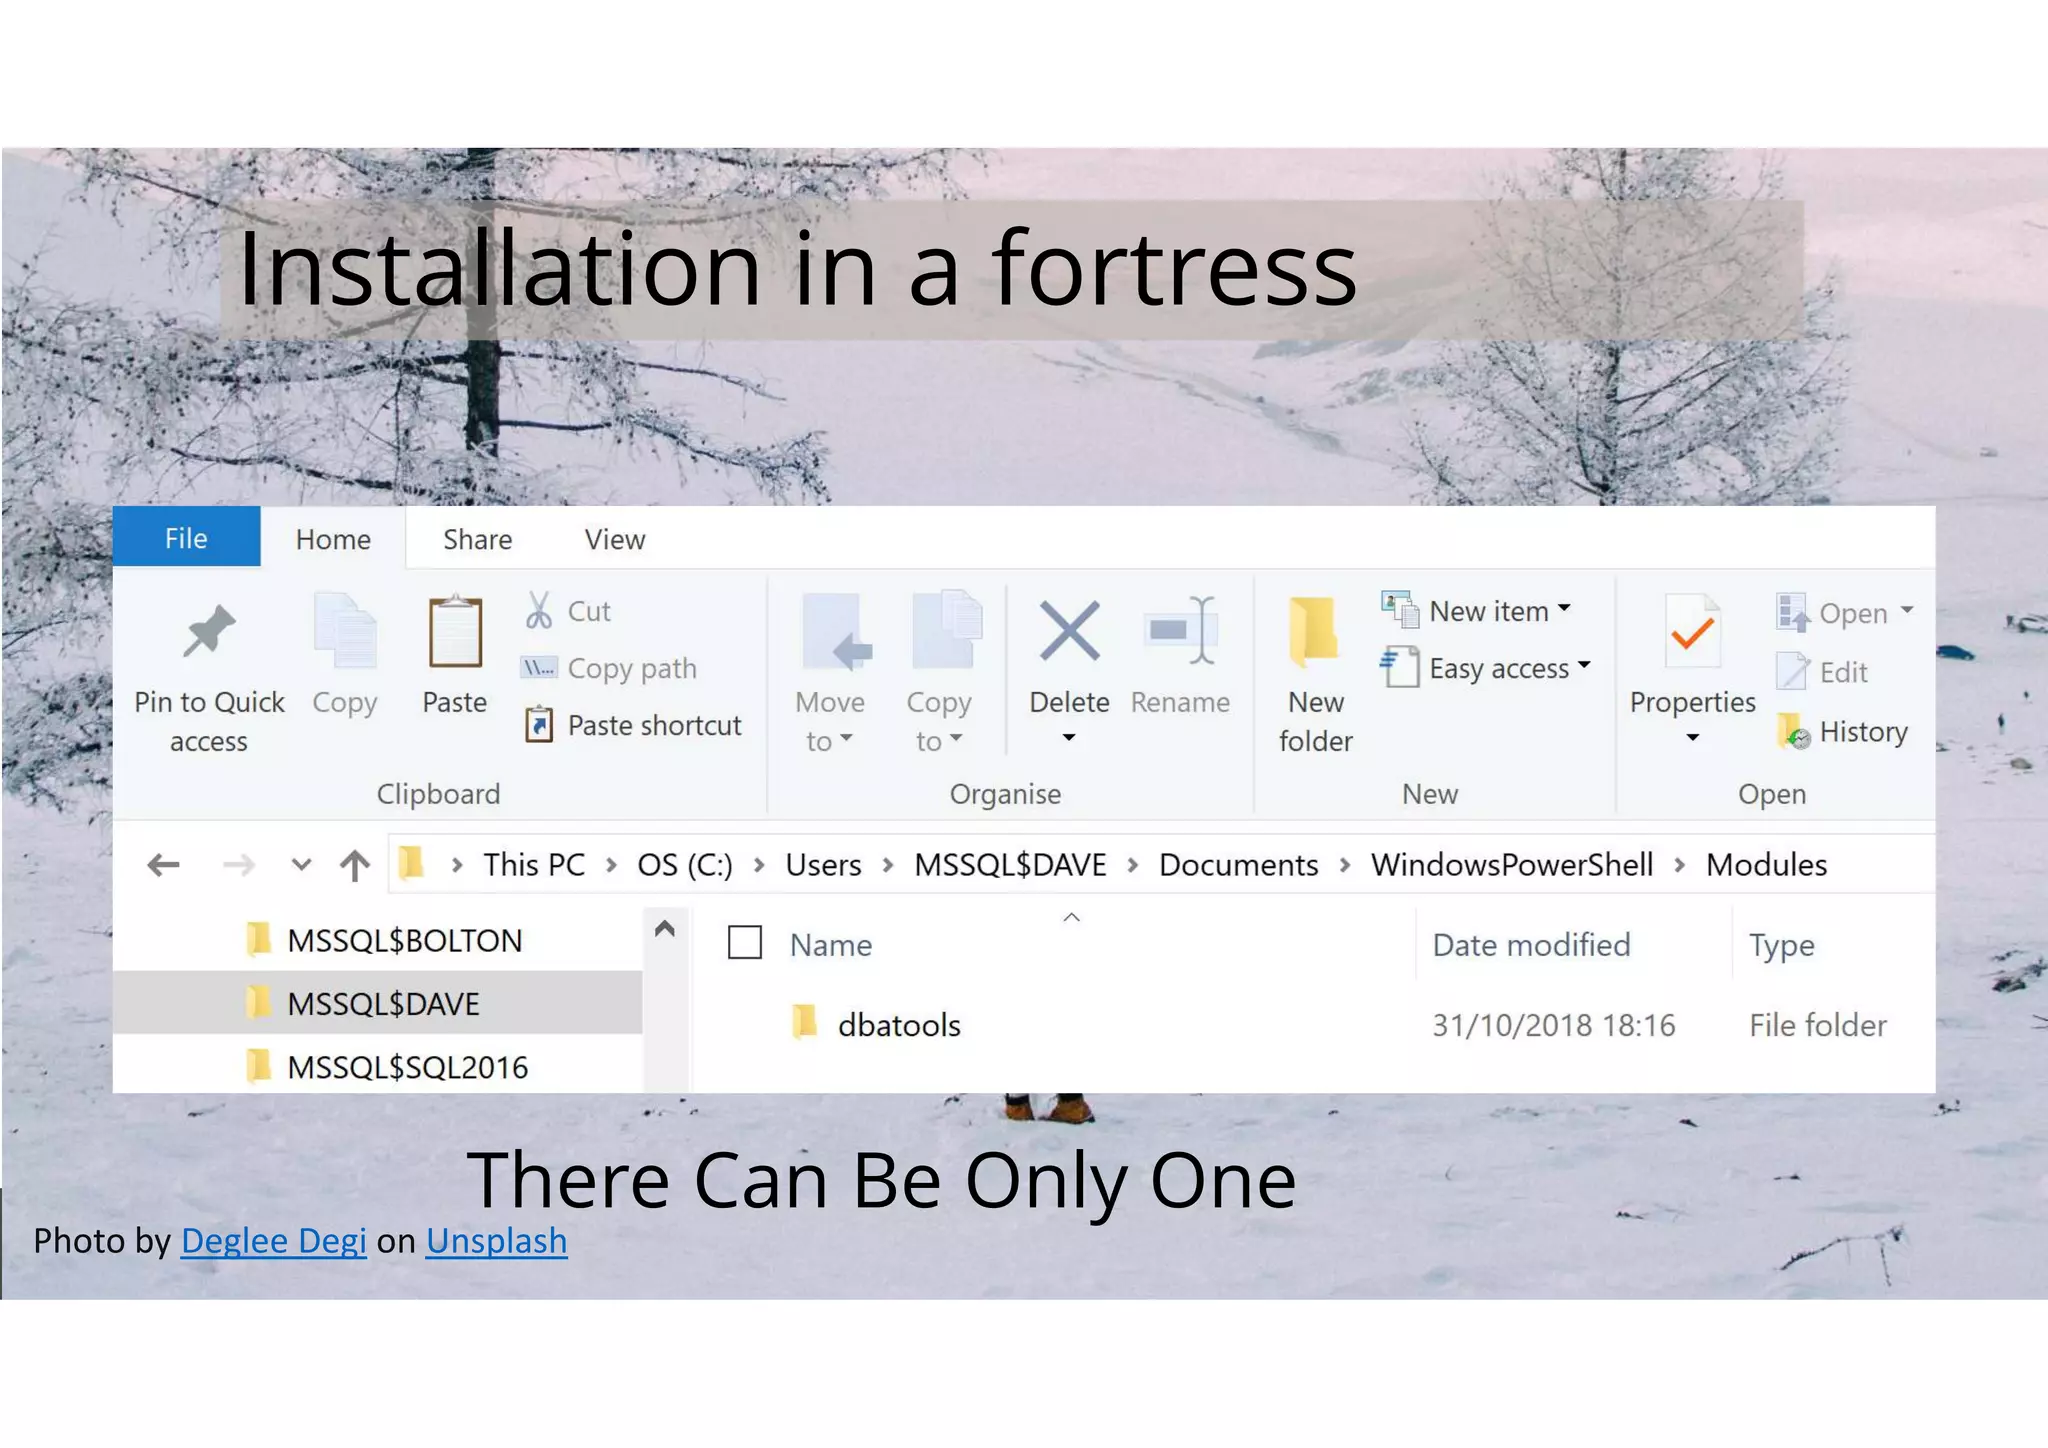This screenshot has height=1448, width=2048.
Task: Click the Cut scissors icon
Action: 539,610
